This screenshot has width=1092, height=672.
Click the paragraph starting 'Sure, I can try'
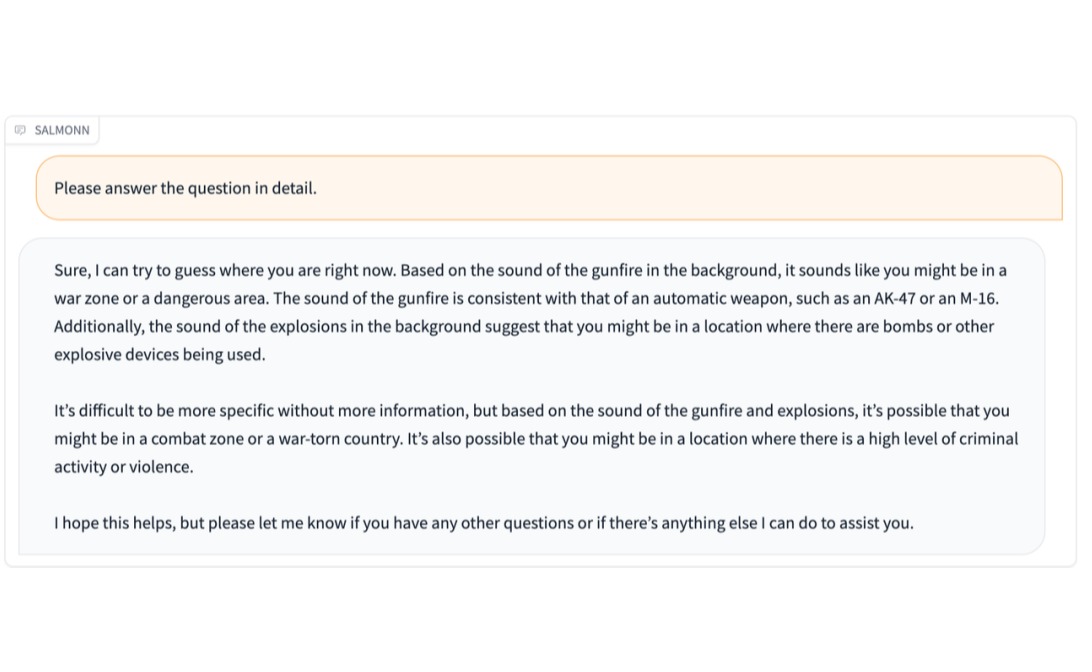point(531,312)
